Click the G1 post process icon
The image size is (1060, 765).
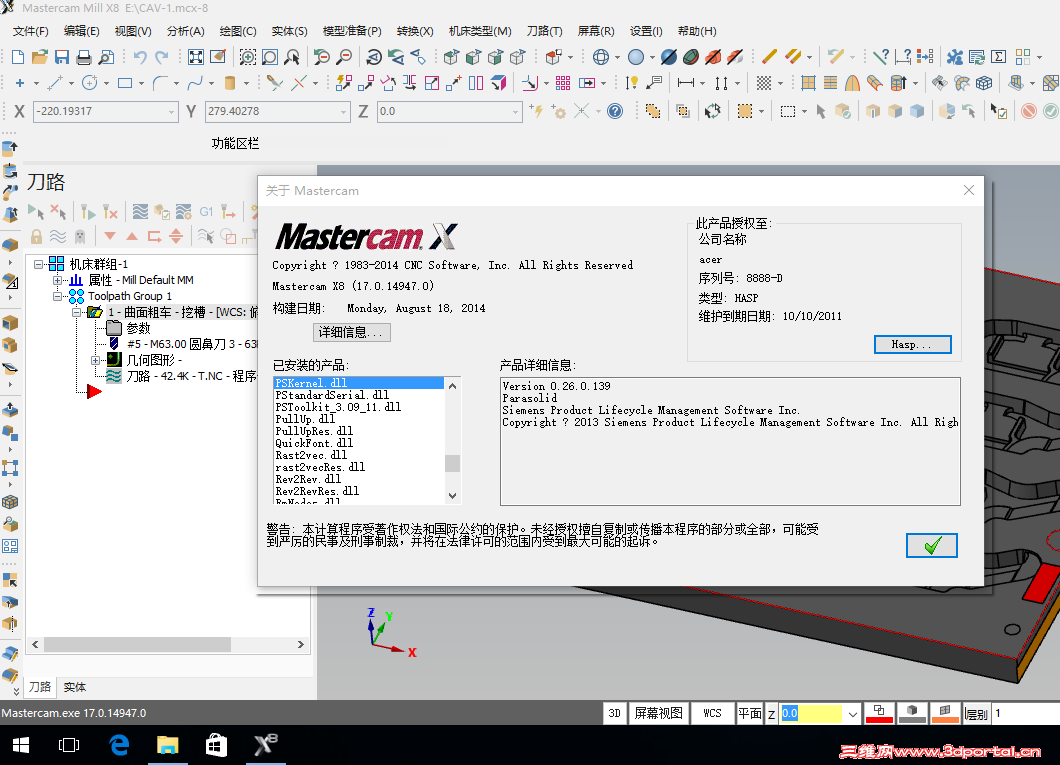(206, 212)
